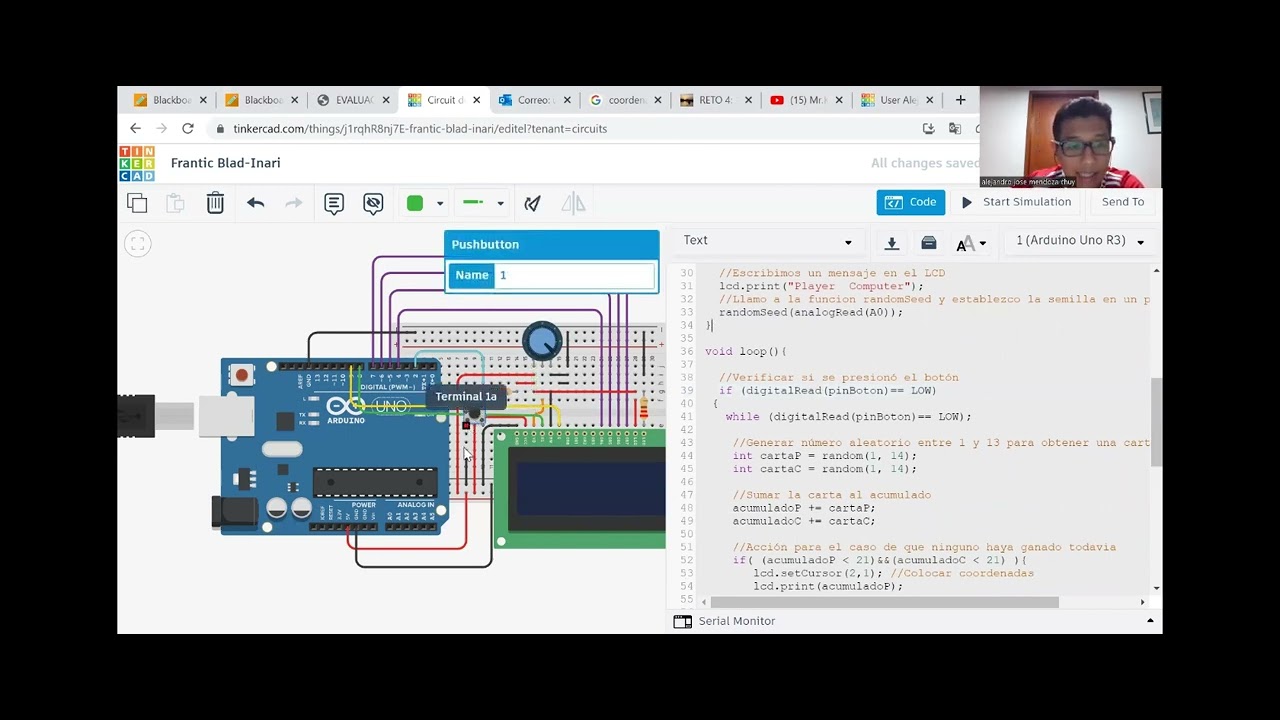Image resolution: width=1280 pixels, height=720 pixels.
Task: Copy the selected component
Action: click(x=137, y=204)
